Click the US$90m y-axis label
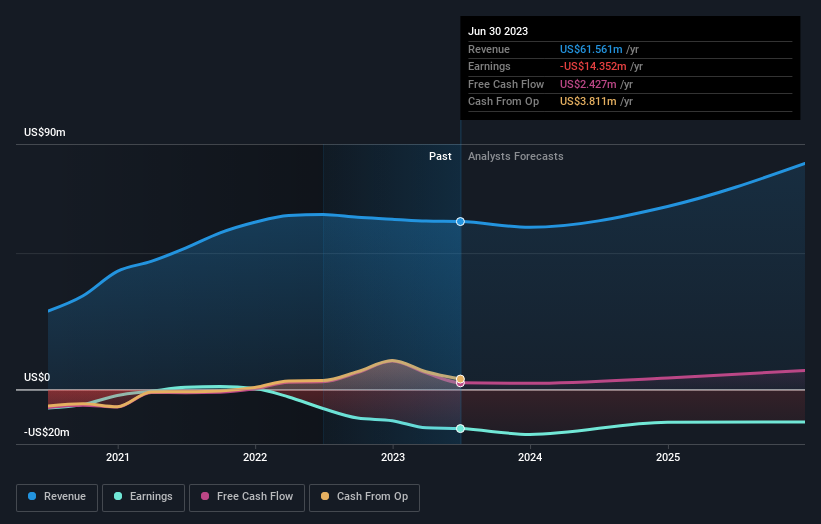The height and width of the screenshot is (524, 821). [x=45, y=132]
